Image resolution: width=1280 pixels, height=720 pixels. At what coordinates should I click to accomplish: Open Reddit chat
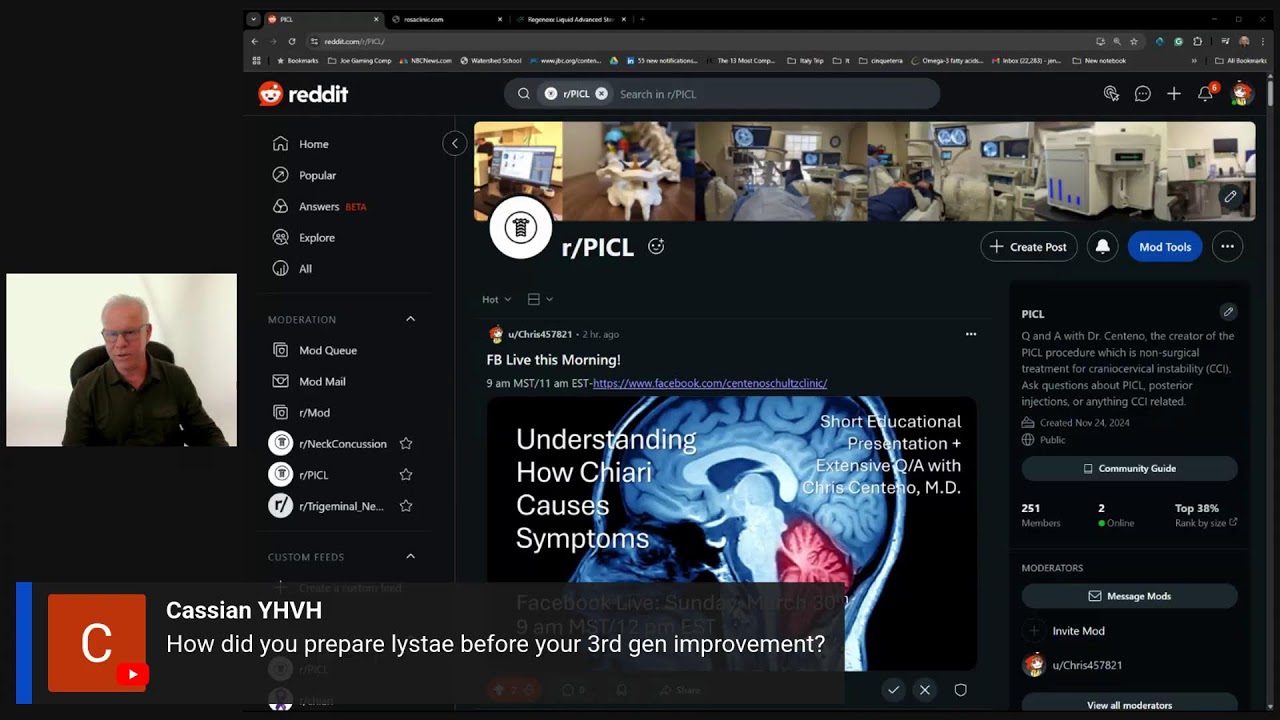click(1142, 94)
